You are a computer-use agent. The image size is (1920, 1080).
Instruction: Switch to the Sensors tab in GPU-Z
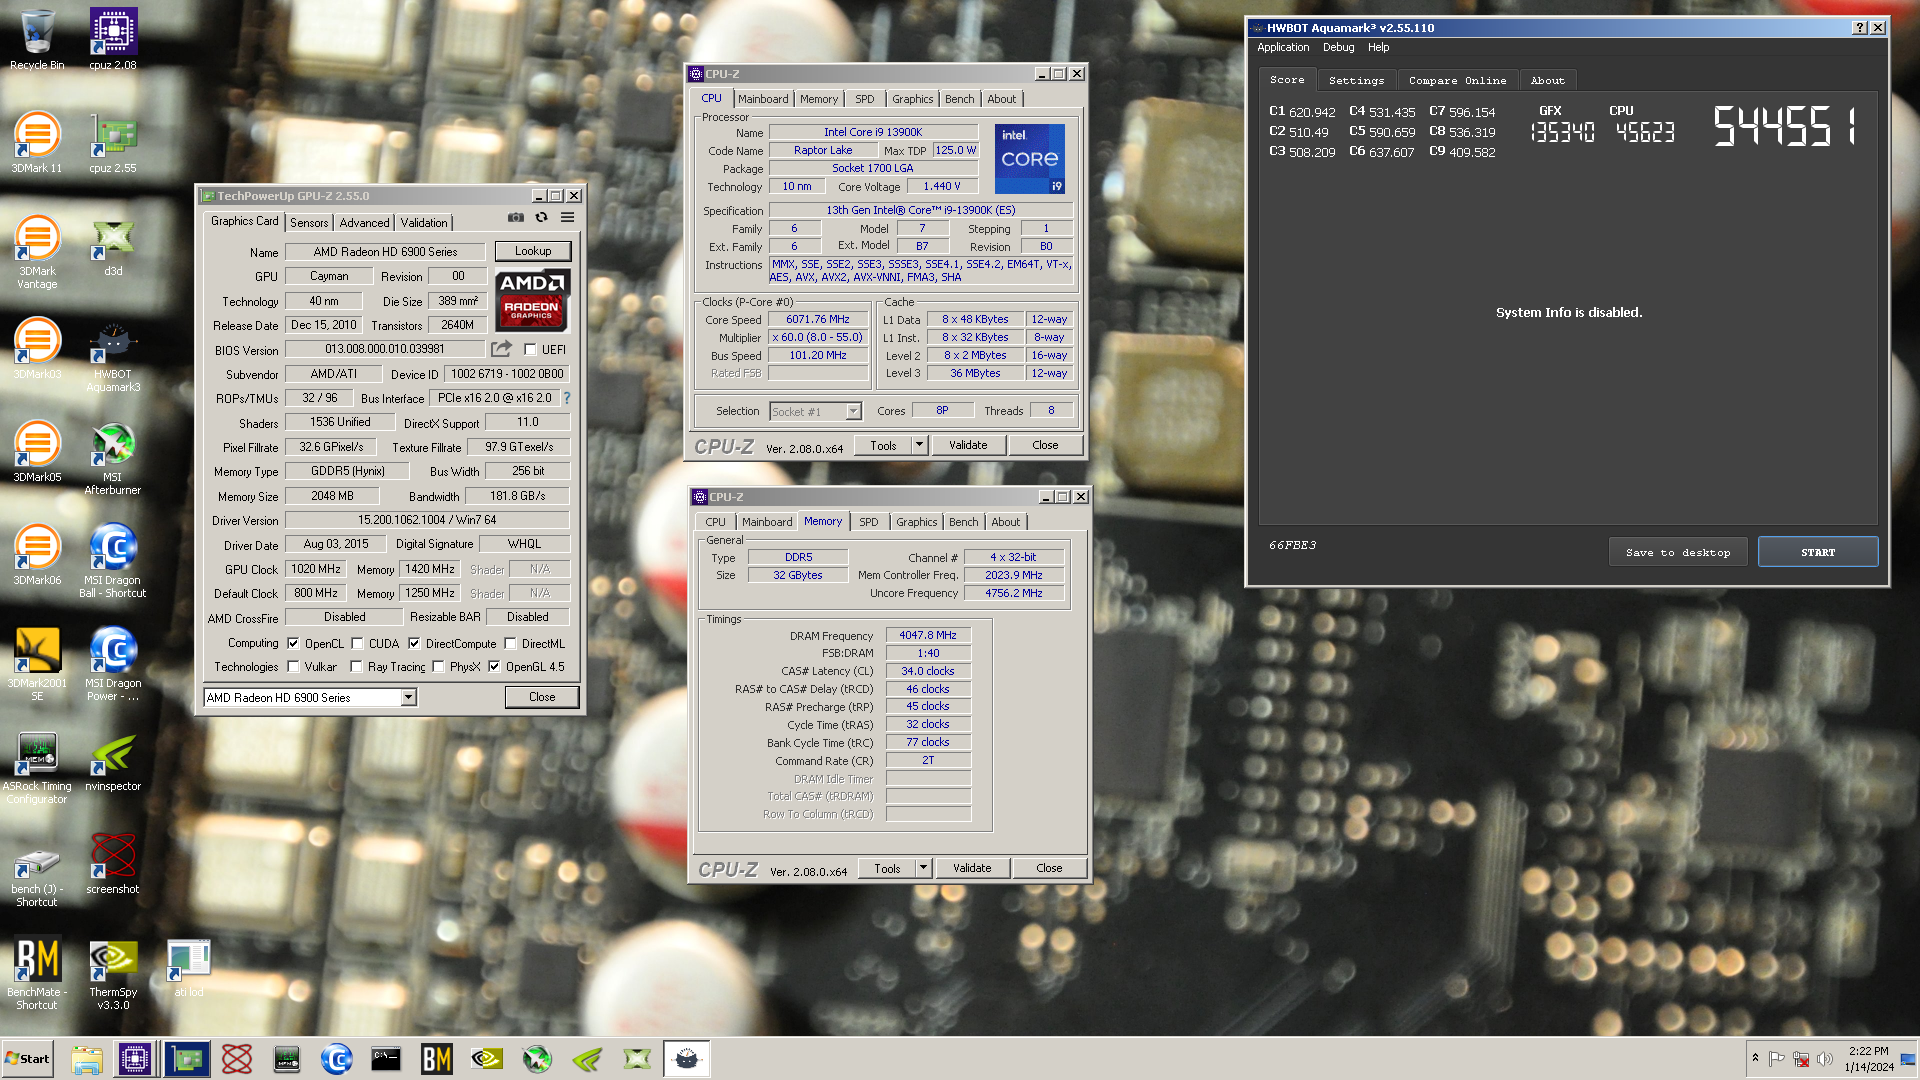[x=309, y=223]
